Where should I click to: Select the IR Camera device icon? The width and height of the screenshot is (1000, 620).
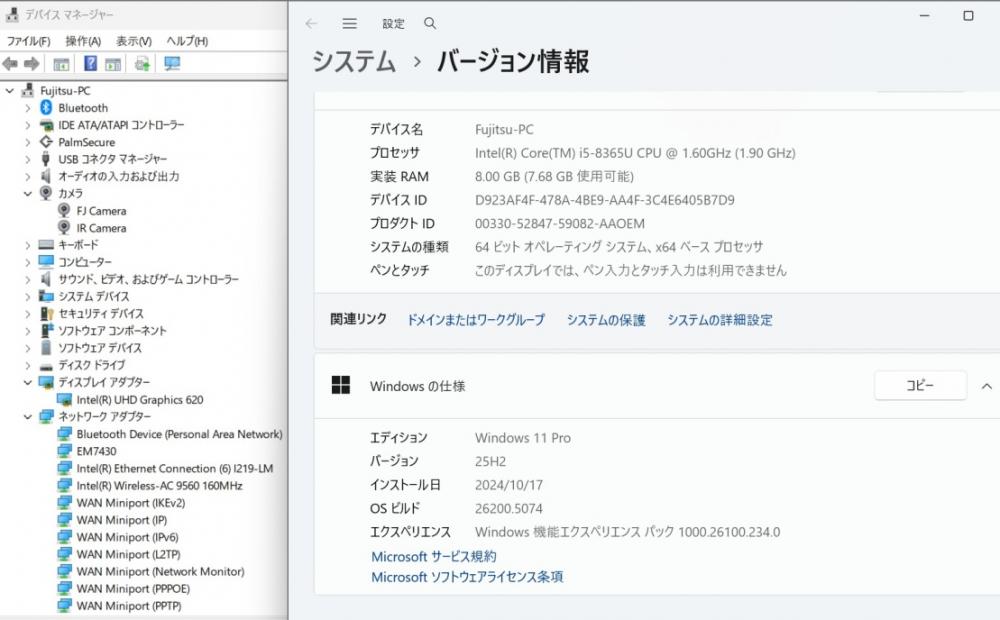click(x=64, y=227)
